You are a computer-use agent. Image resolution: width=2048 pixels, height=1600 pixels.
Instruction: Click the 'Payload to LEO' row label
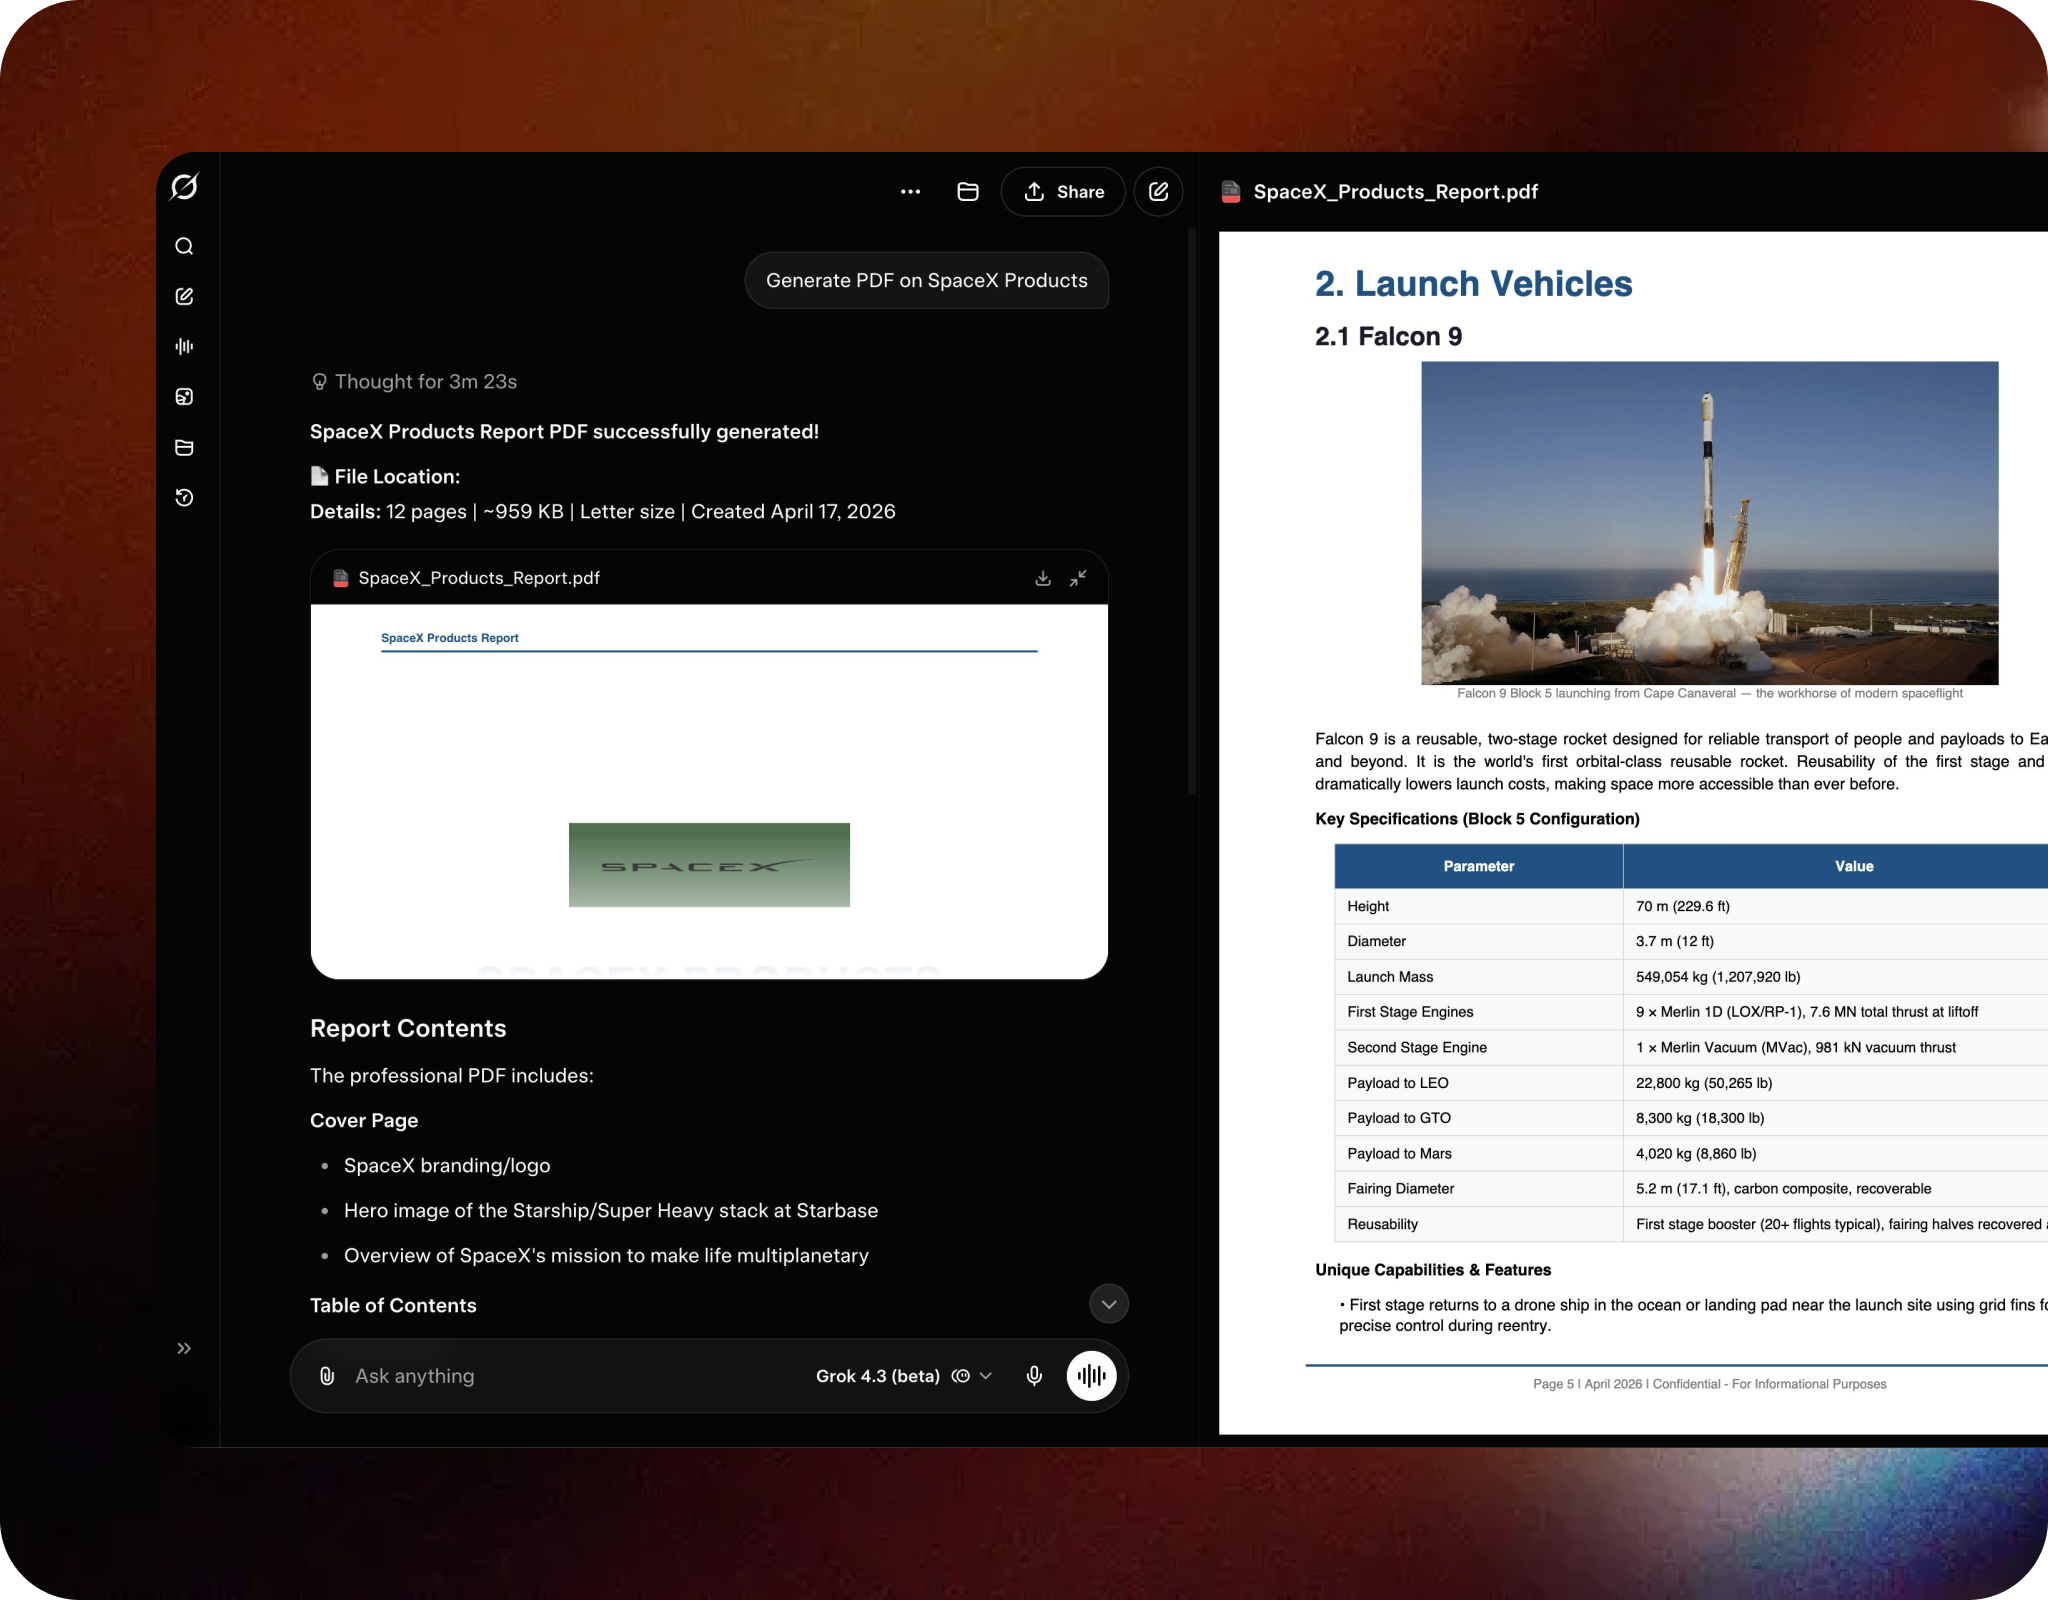(x=1398, y=1083)
